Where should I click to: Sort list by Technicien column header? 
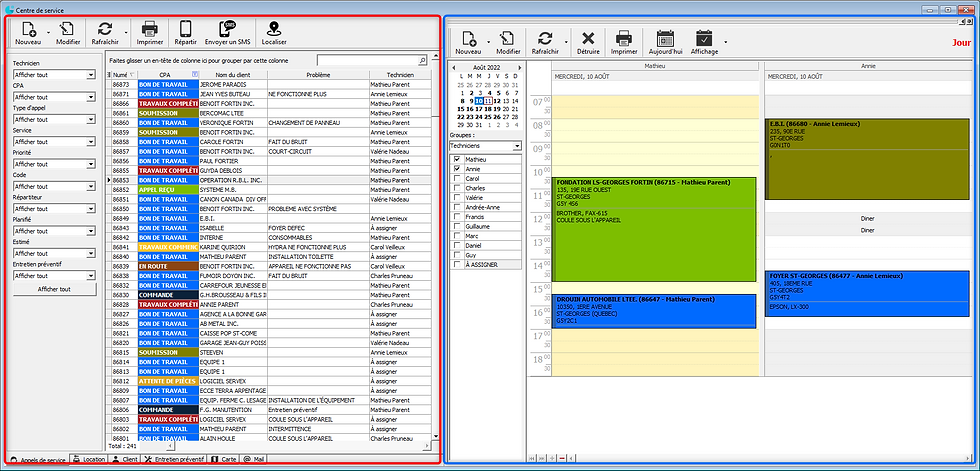point(400,75)
